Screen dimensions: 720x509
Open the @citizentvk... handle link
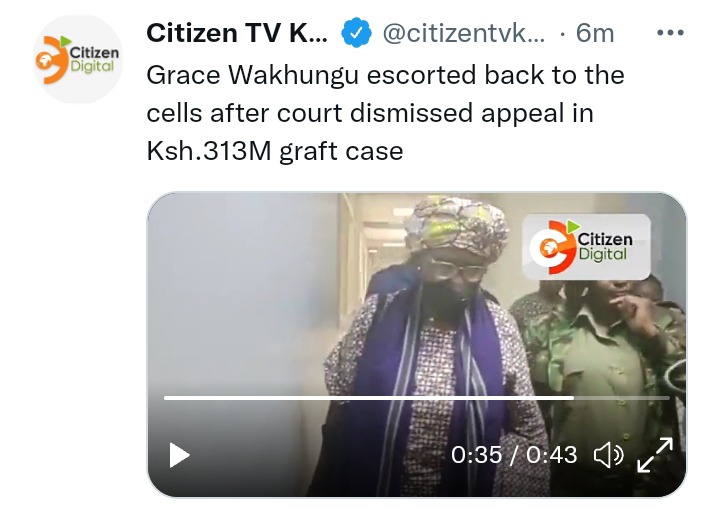(464, 33)
